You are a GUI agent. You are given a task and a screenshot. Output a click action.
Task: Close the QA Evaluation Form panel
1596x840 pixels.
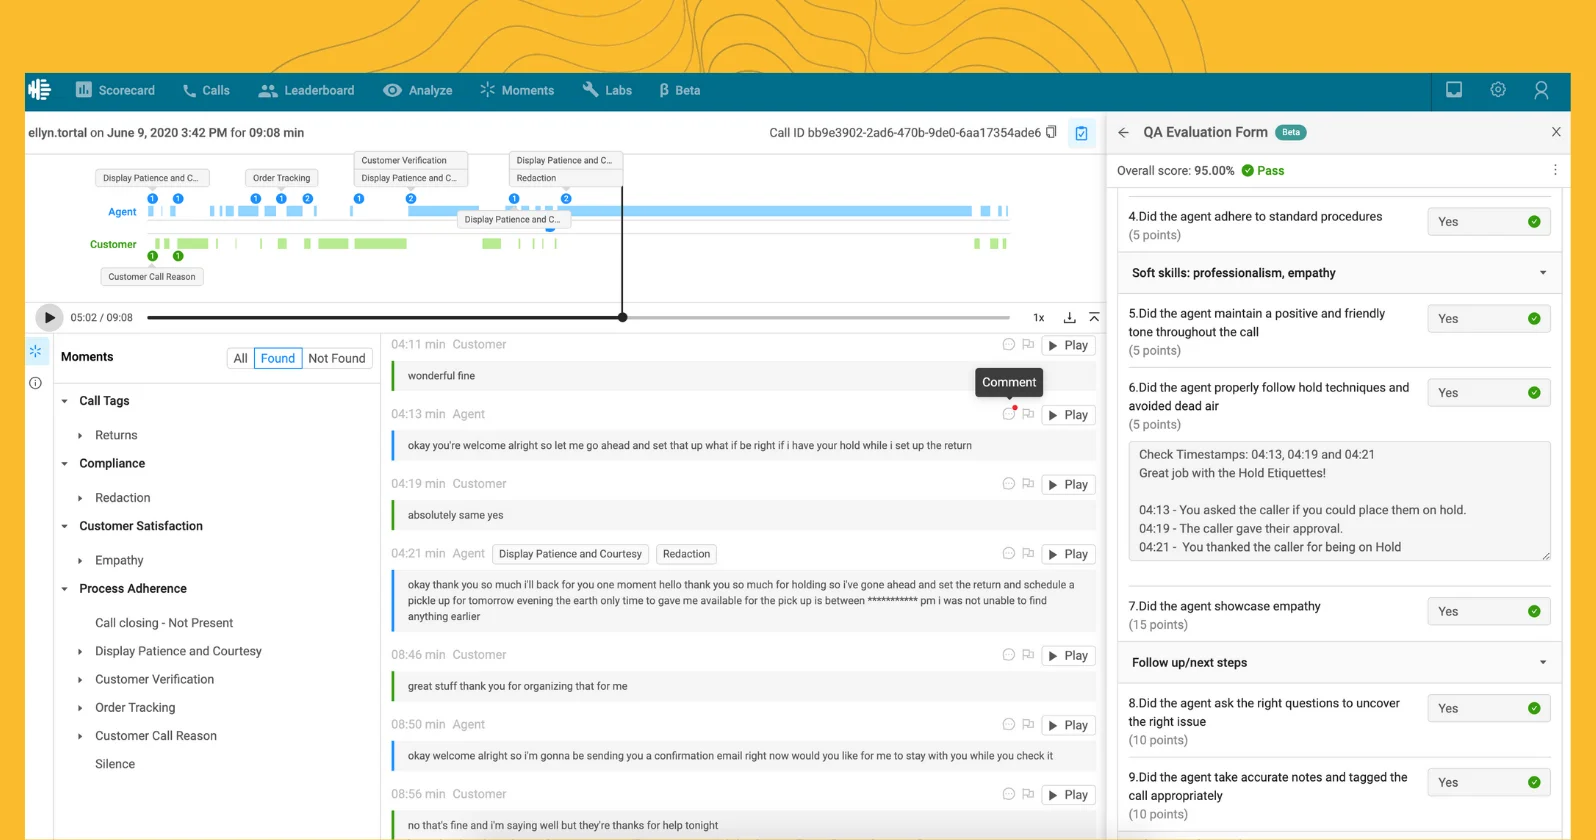(x=1556, y=132)
